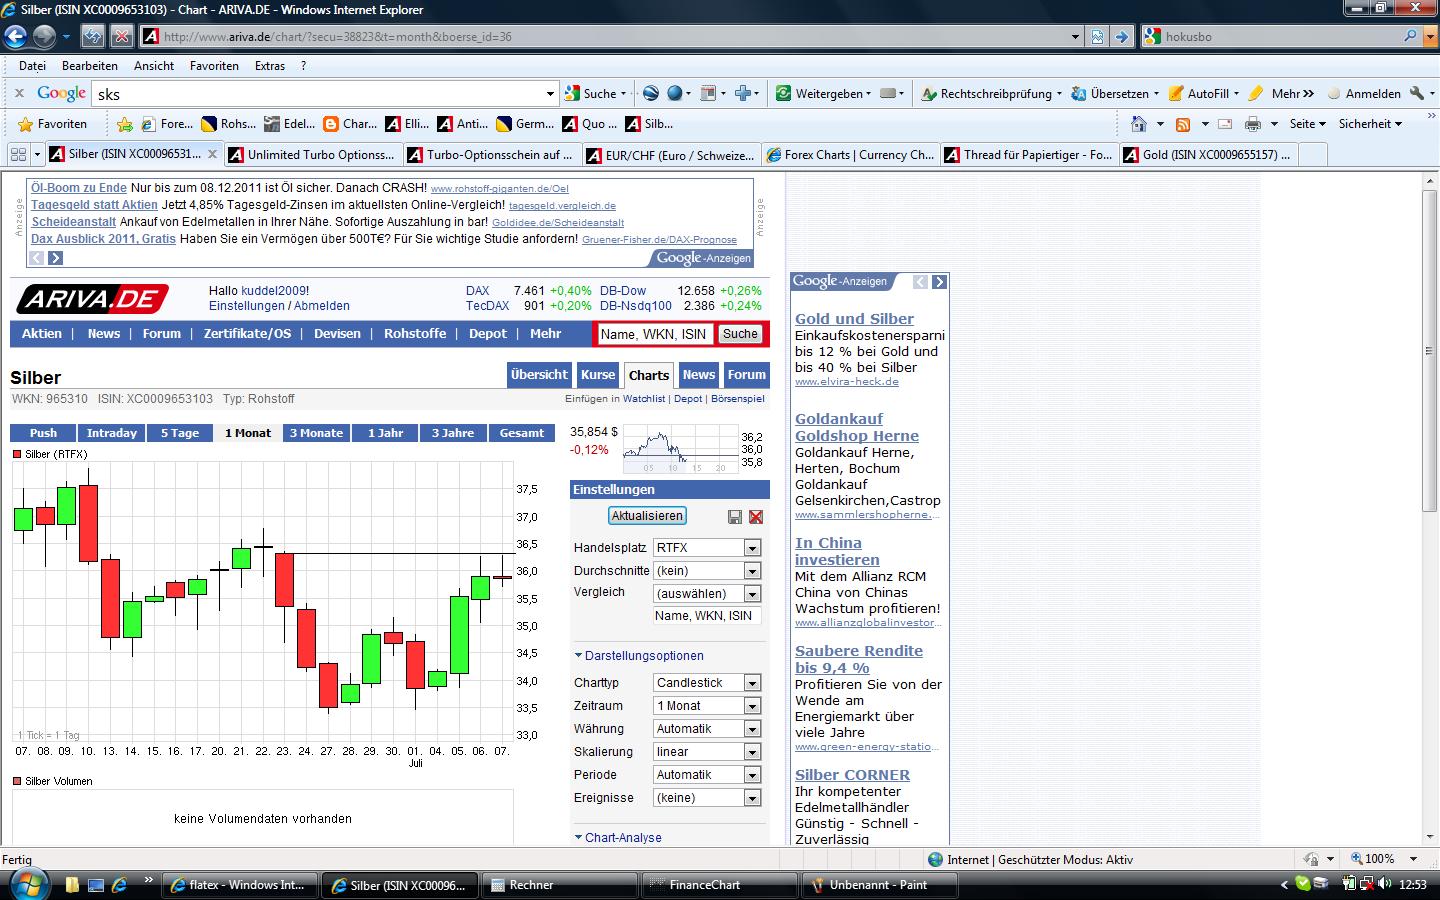Viewport: 1440px width, 900px height.
Task: Open the Ereignisse (keine) dropdown
Action: [x=752, y=798]
